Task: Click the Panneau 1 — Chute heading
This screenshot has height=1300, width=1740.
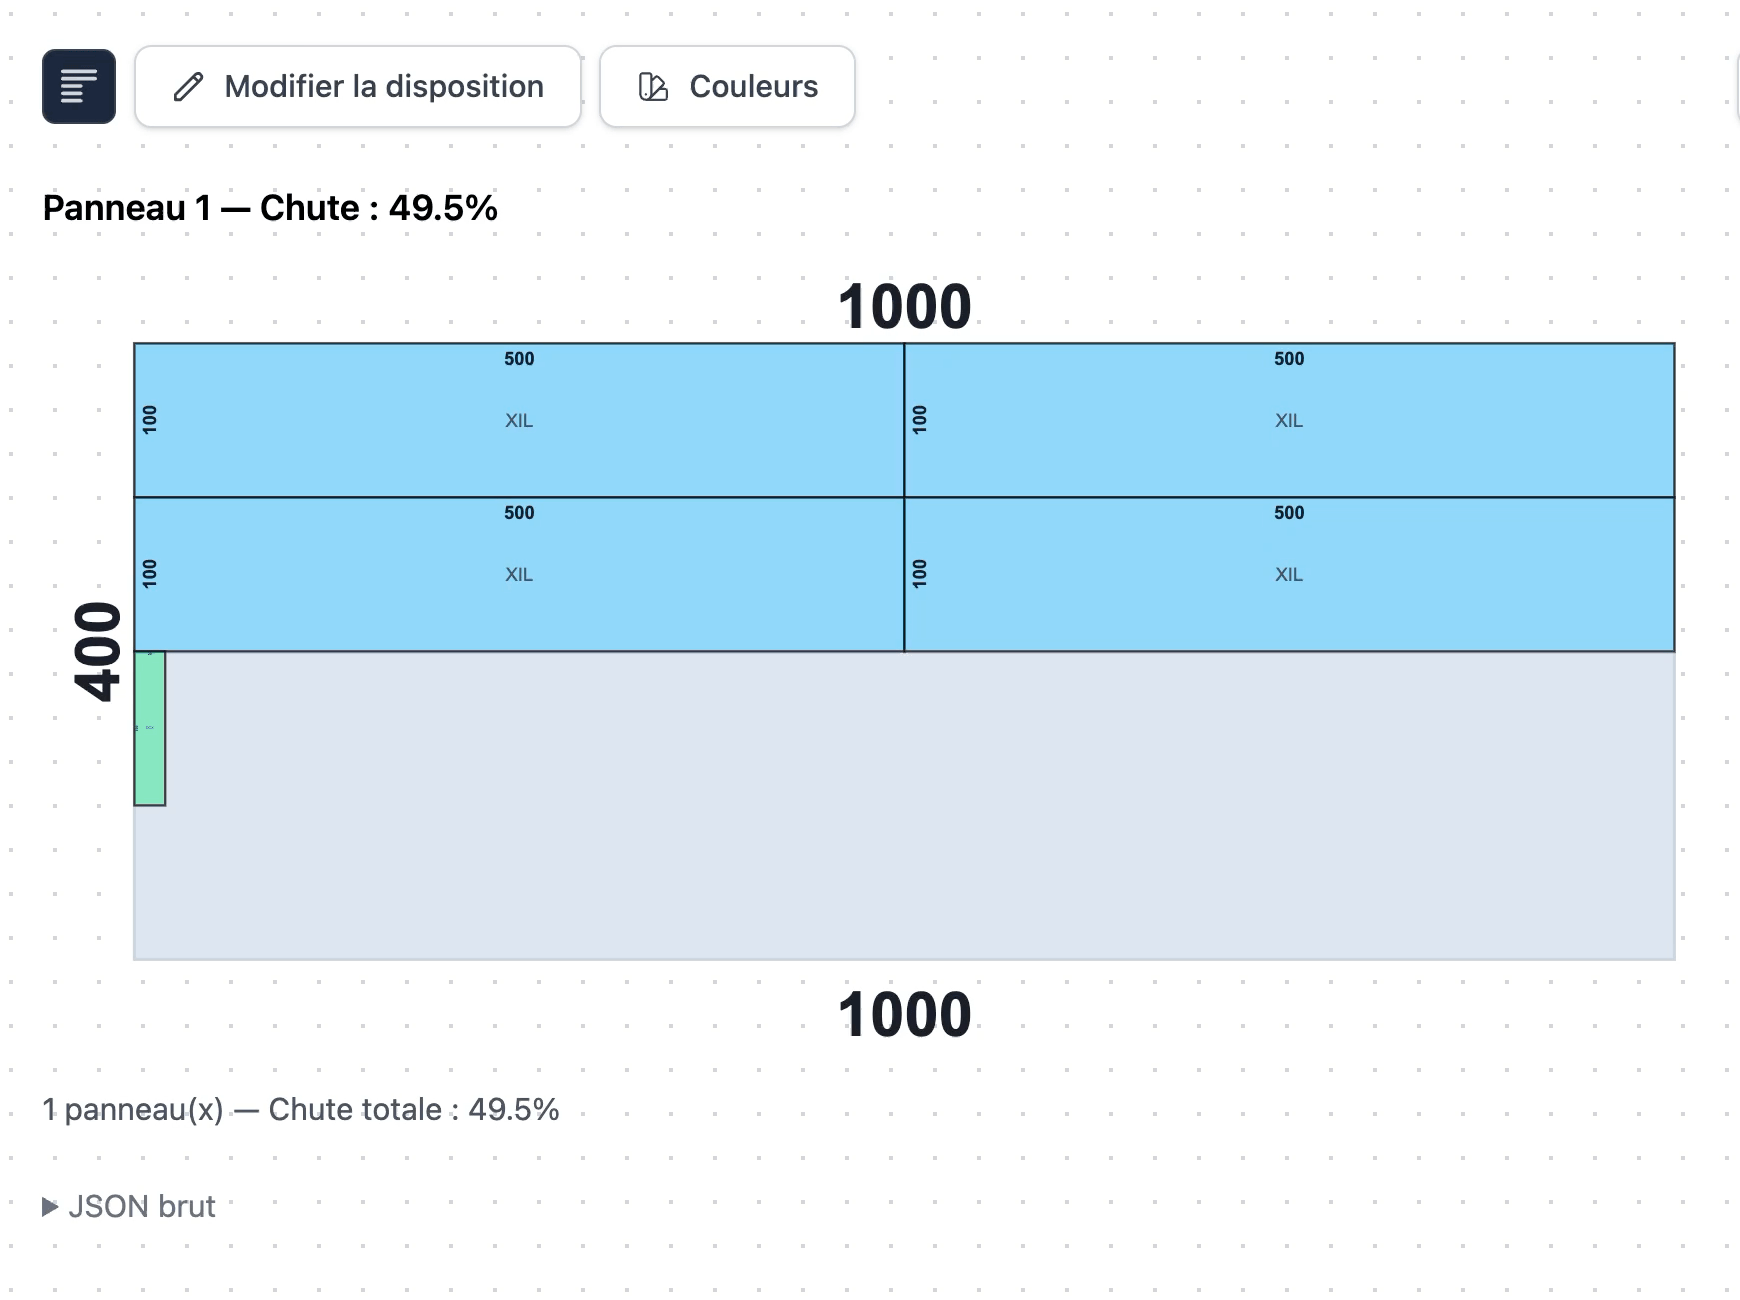Action: pyautogui.click(x=270, y=208)
